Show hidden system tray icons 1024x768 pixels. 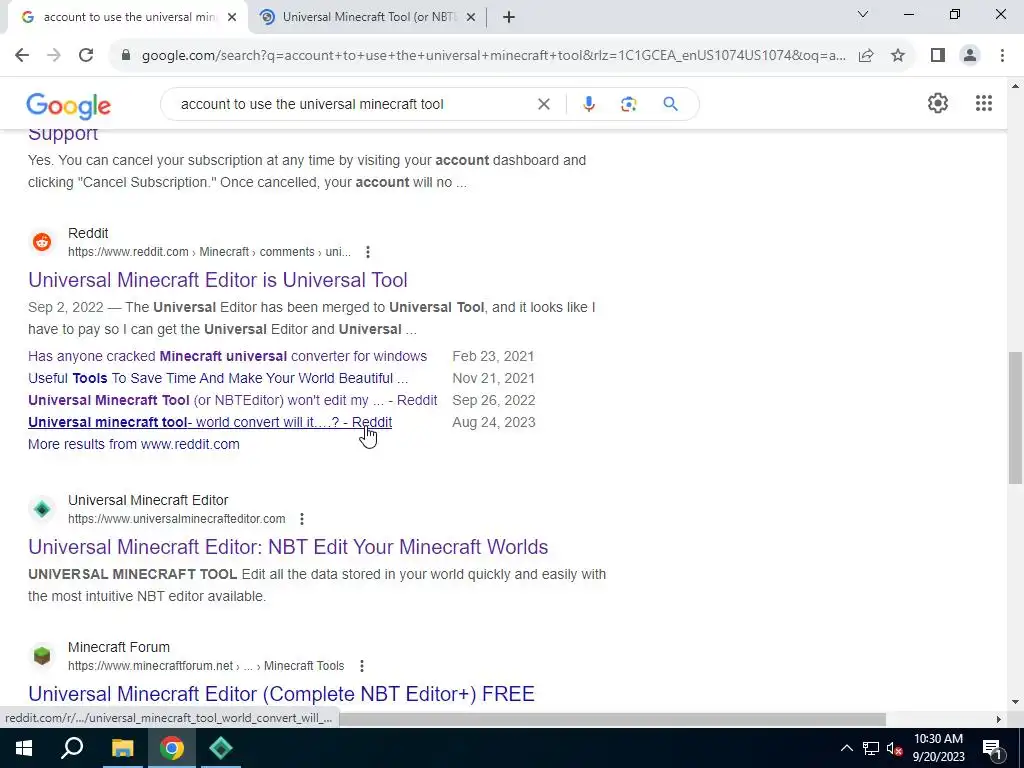(x=846, y=748)
